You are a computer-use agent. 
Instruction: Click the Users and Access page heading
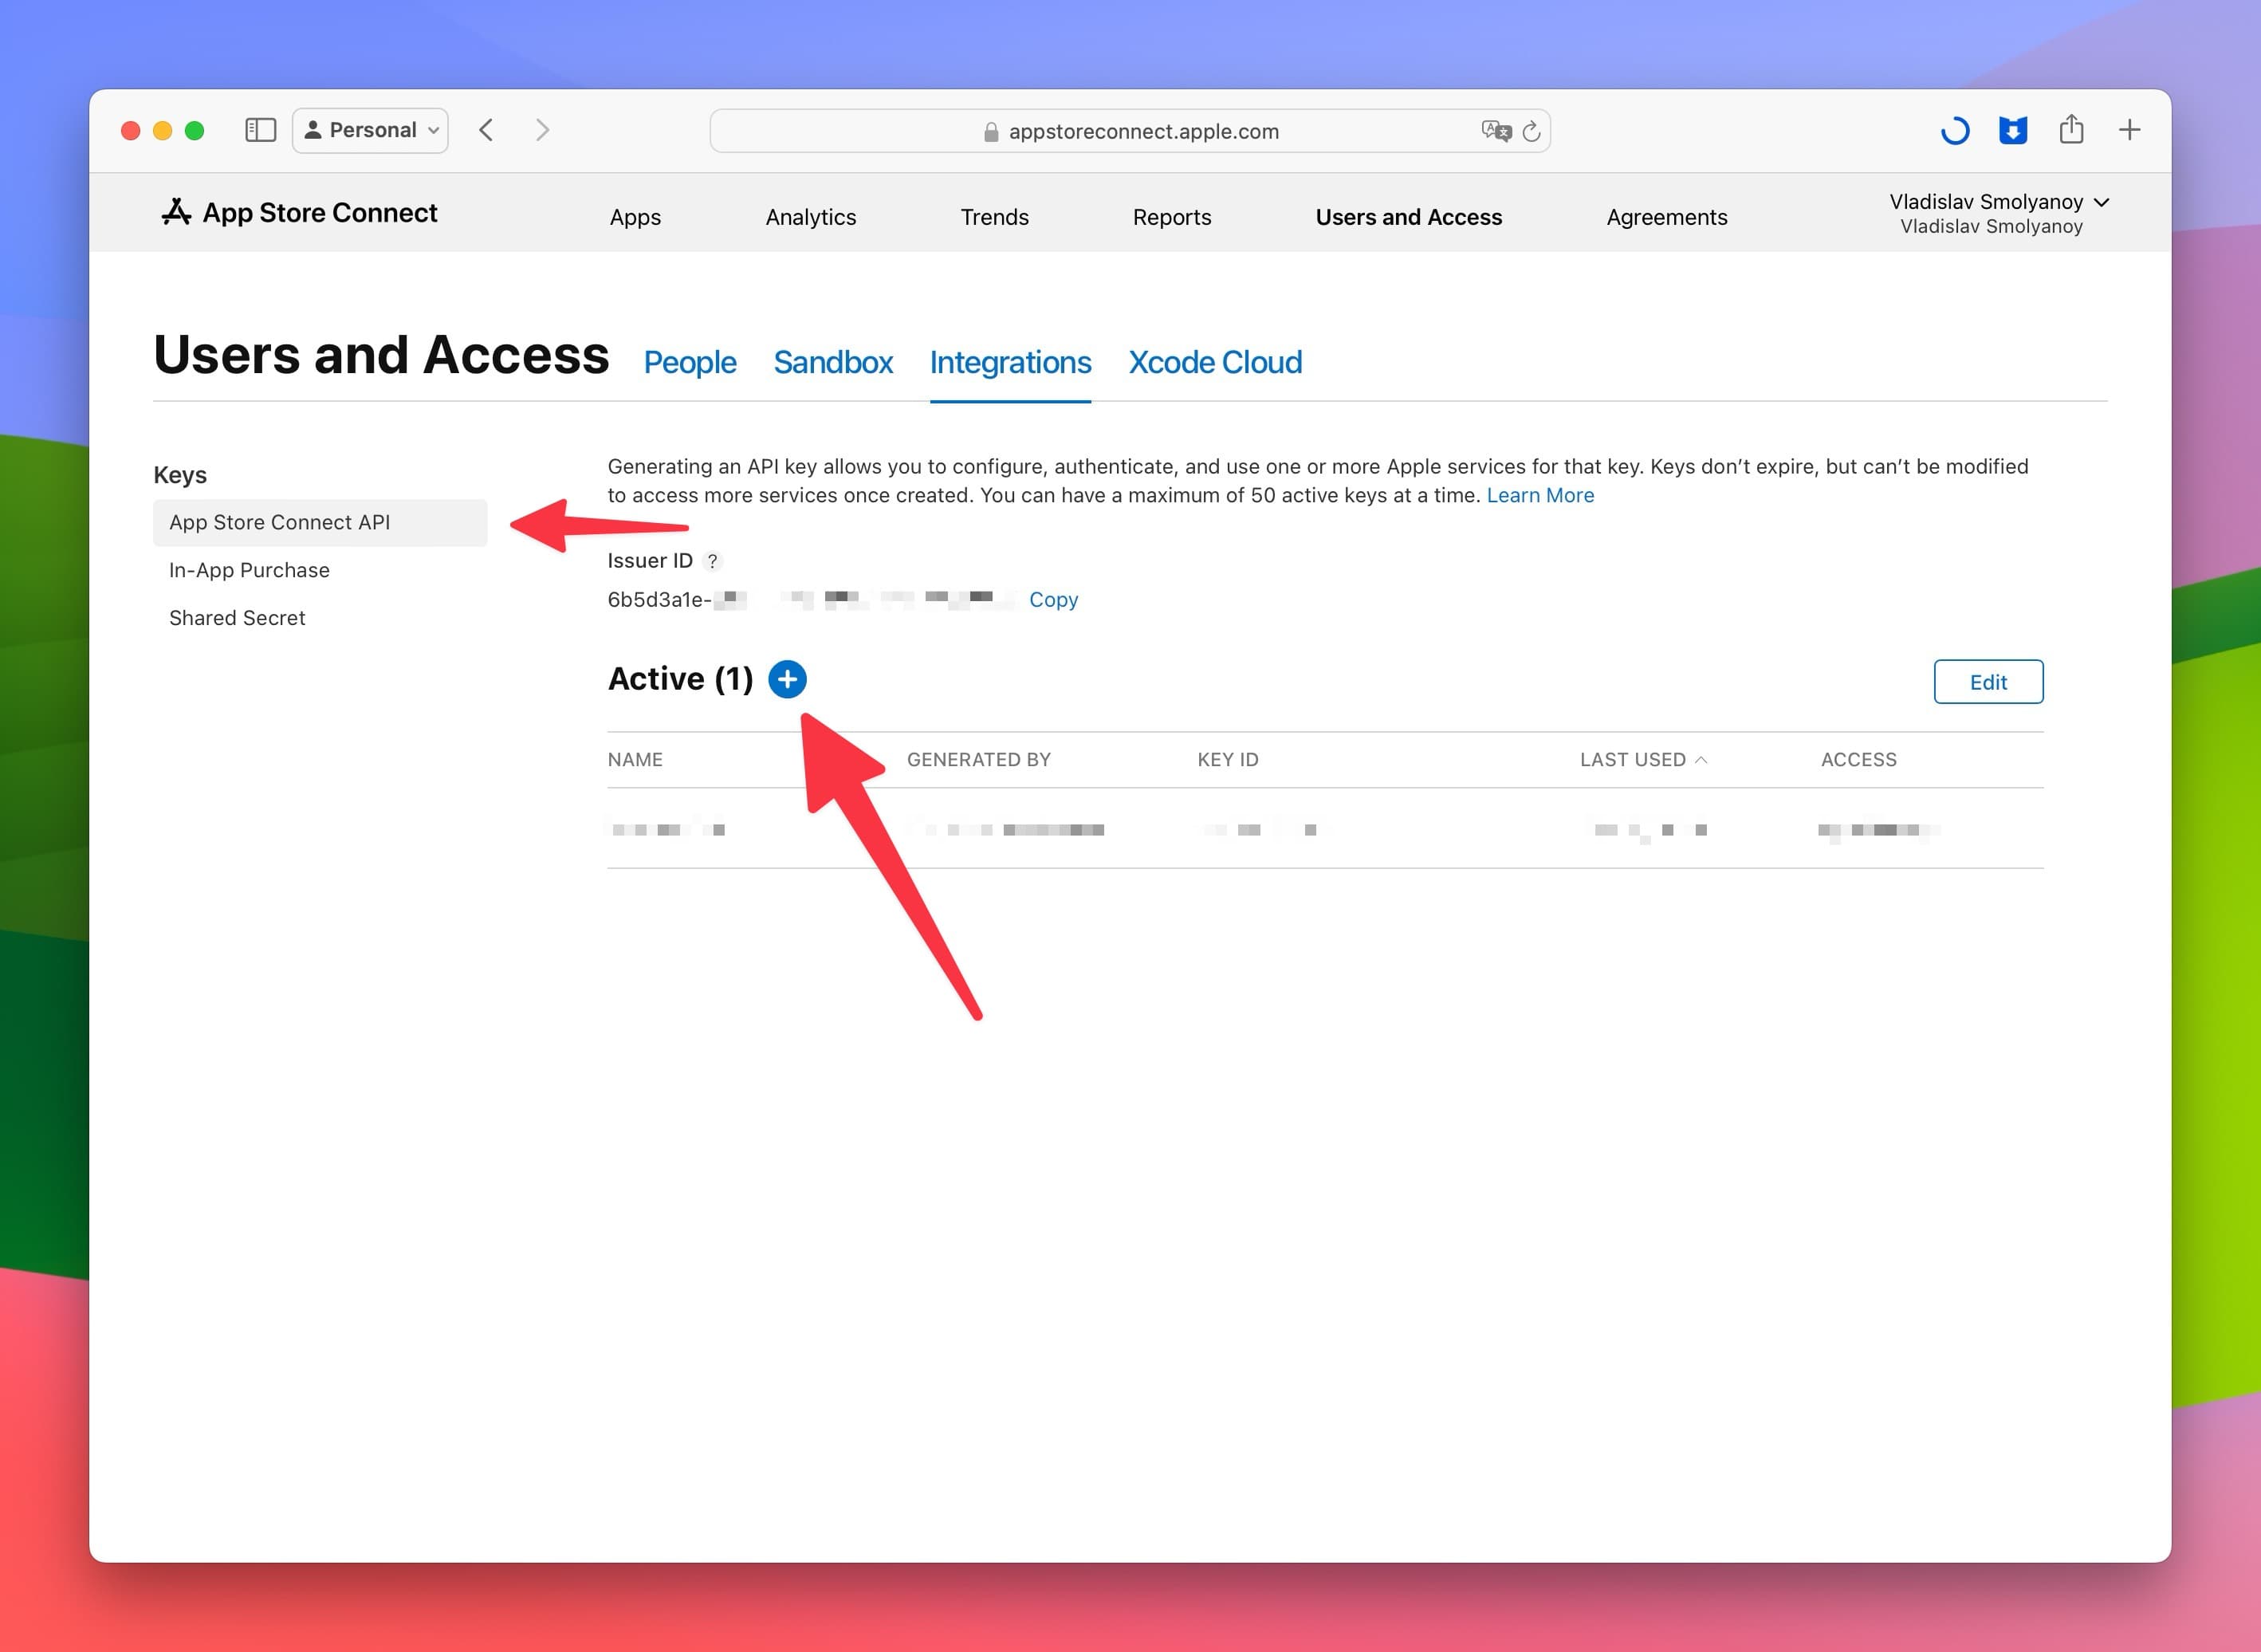[x=381, y=354]
